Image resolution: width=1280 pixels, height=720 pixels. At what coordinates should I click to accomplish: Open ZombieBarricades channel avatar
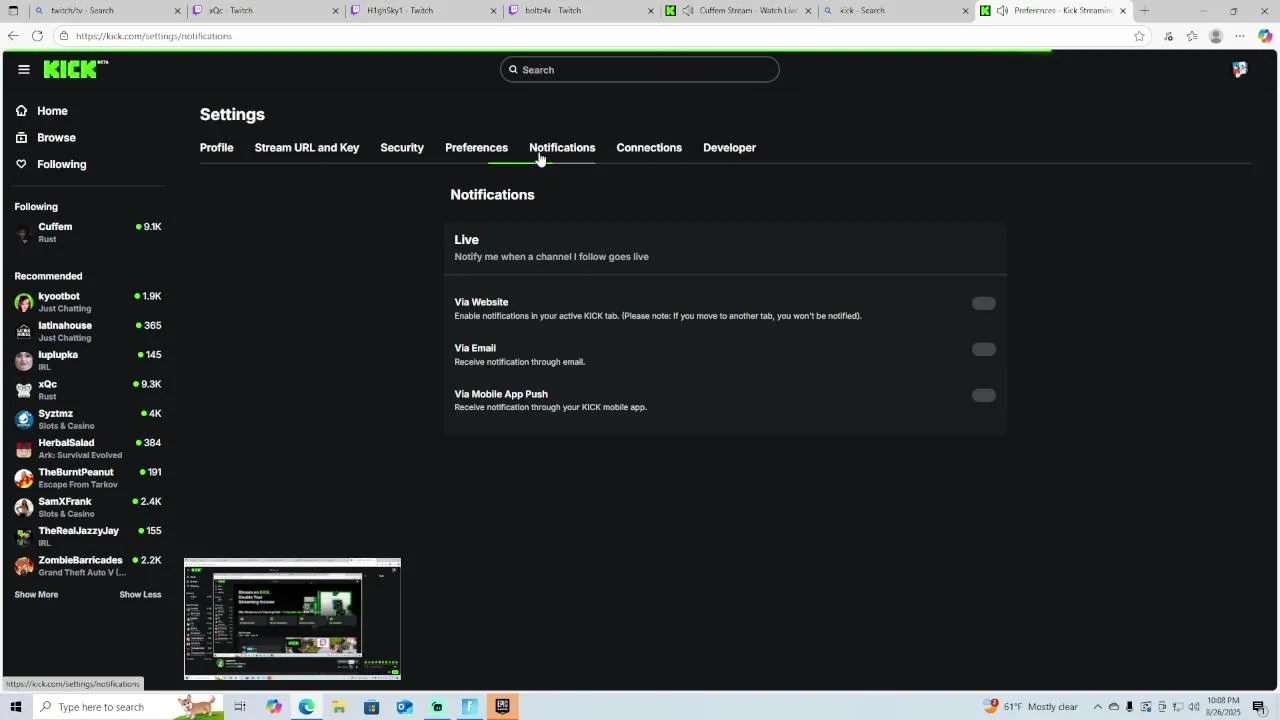pos(24,566)
